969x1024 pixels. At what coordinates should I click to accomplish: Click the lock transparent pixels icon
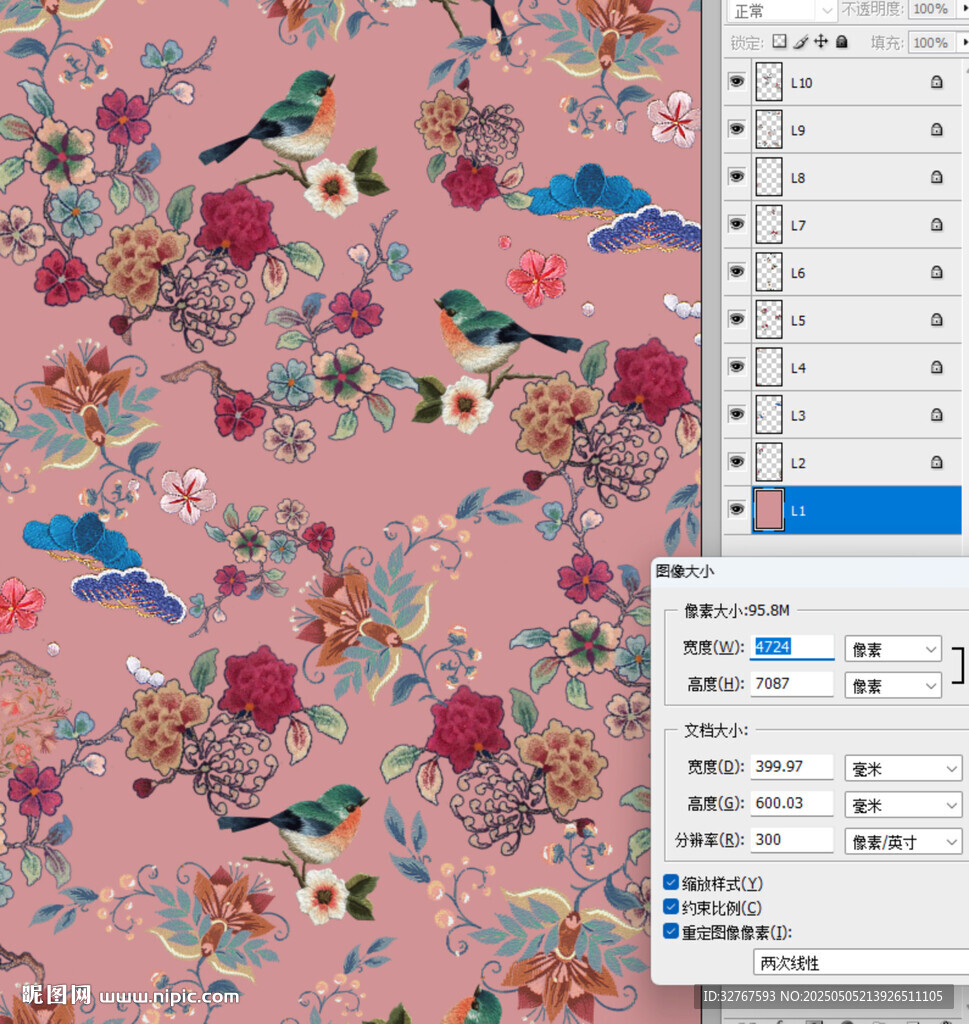pyautogui.click(x=781, y=42)
